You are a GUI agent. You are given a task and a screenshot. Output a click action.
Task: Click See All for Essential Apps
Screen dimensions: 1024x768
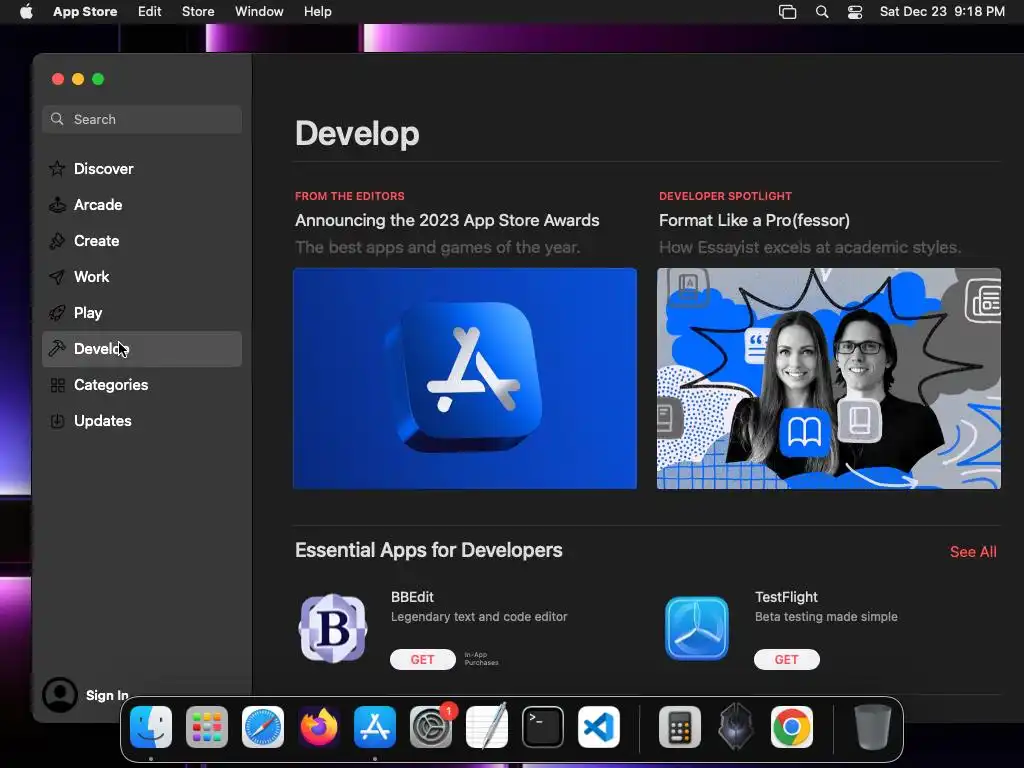[x=973, y=552]
